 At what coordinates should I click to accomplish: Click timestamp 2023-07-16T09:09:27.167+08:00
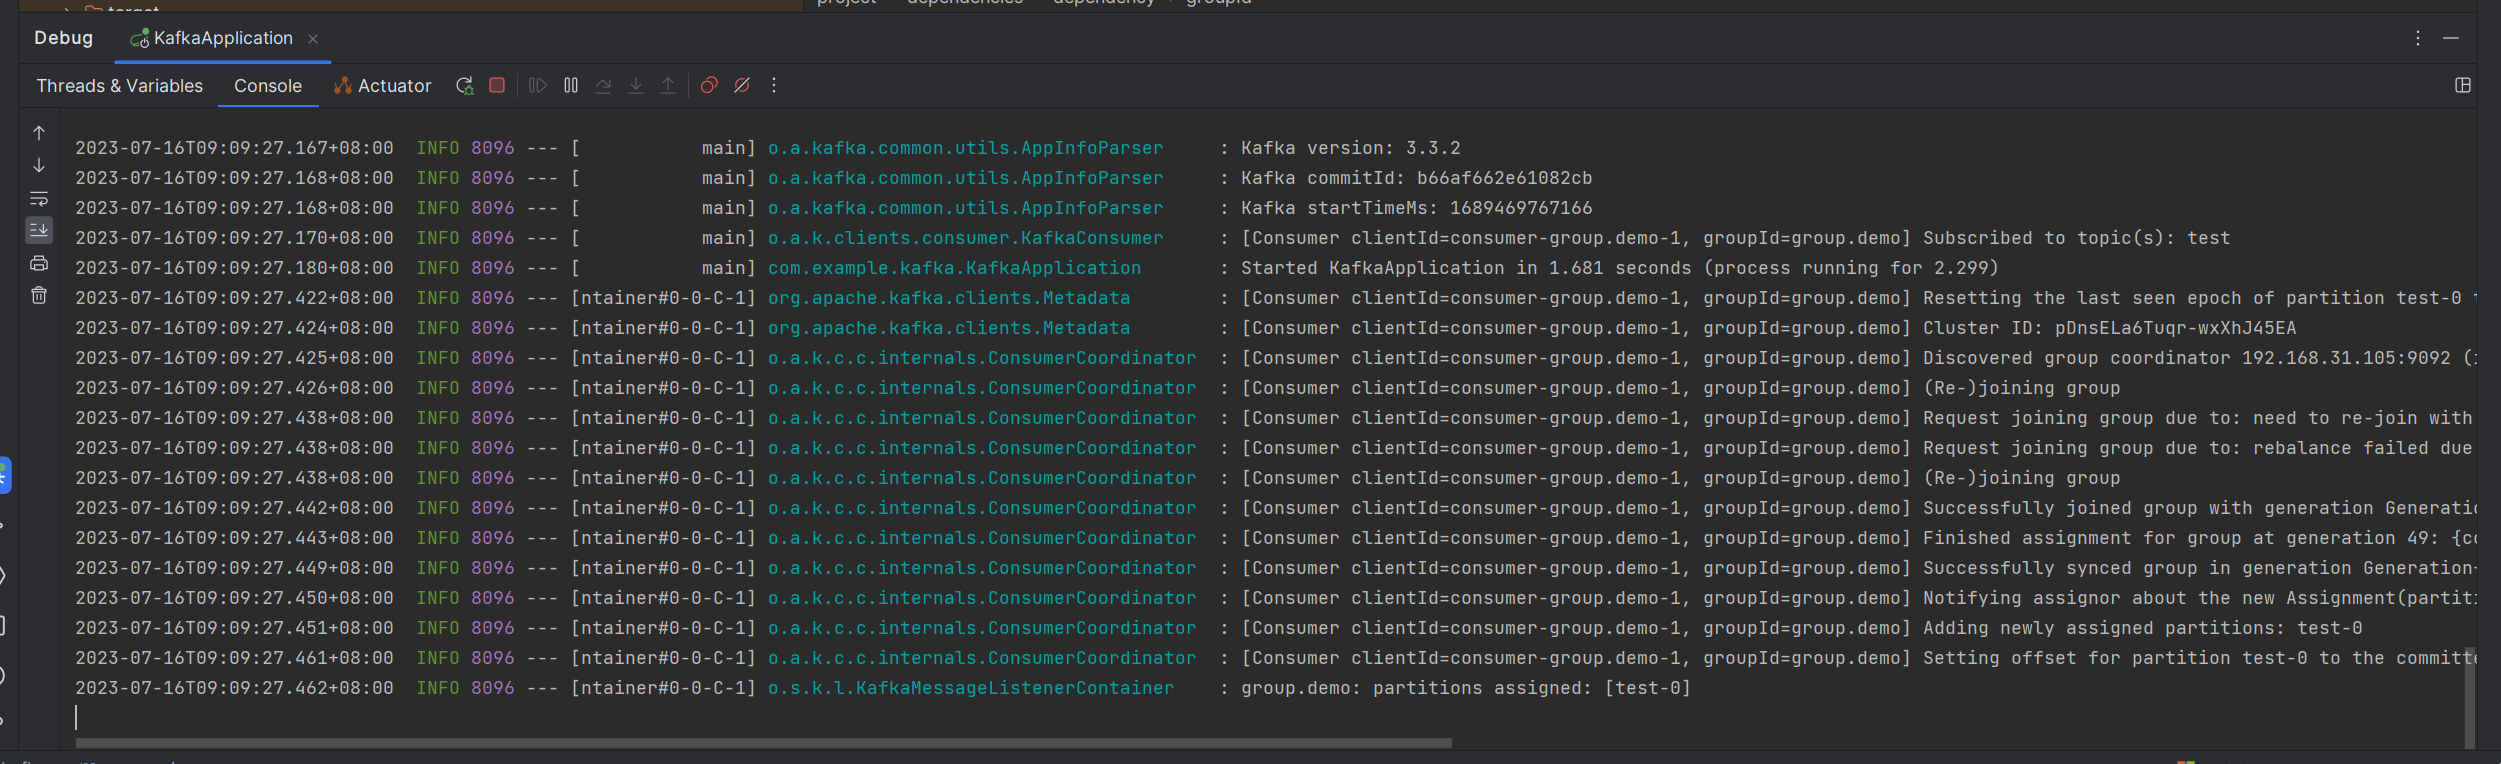pos(234,148)
